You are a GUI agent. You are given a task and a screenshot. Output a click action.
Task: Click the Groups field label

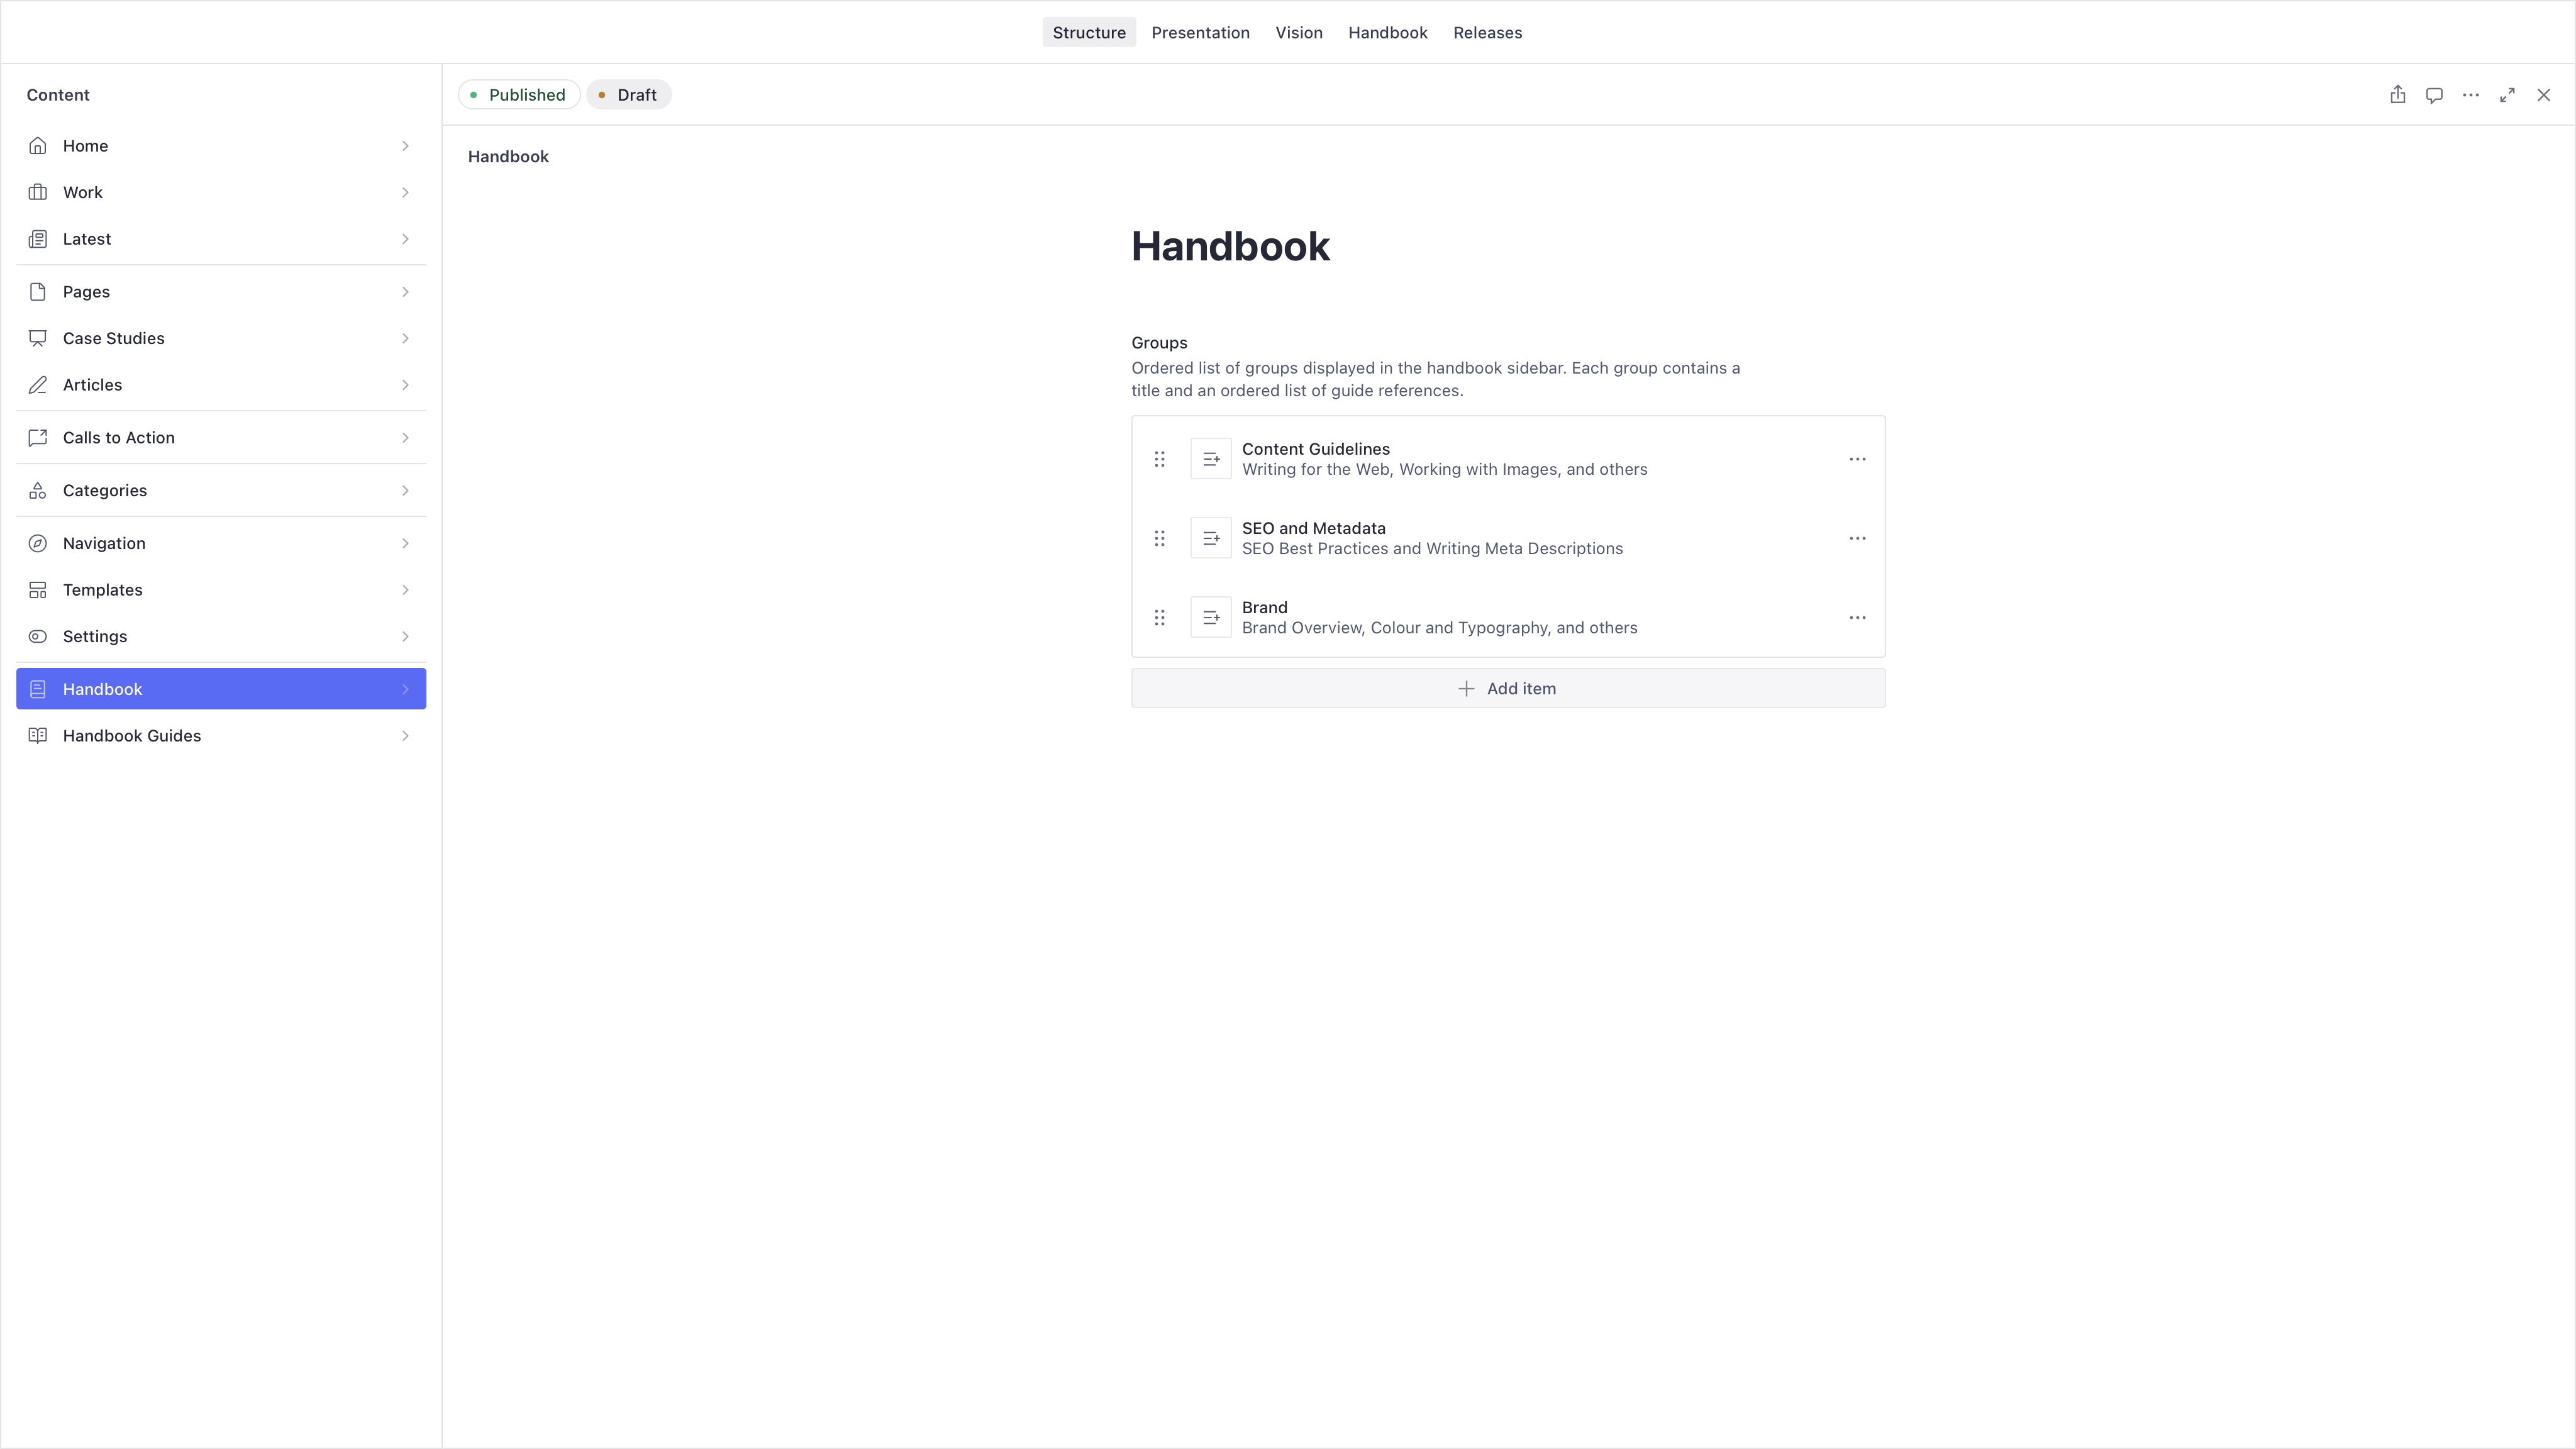[1159, 343]
